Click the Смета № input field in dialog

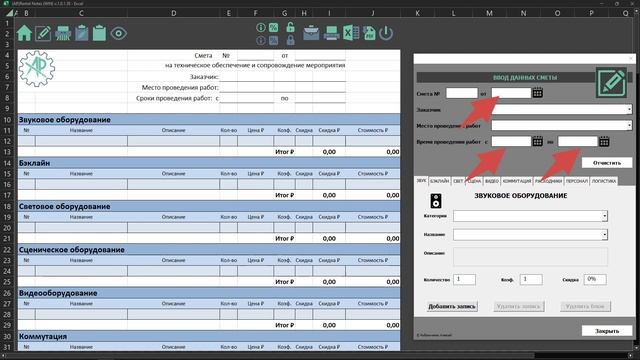tap(462, 93)
